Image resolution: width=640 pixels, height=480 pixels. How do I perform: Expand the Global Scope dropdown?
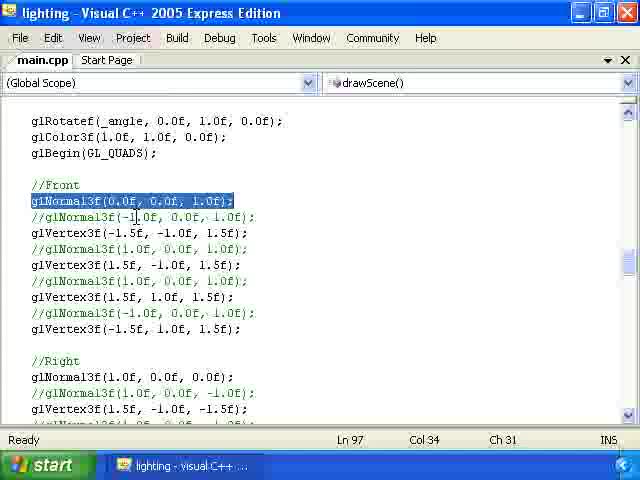tap(308, 83)
